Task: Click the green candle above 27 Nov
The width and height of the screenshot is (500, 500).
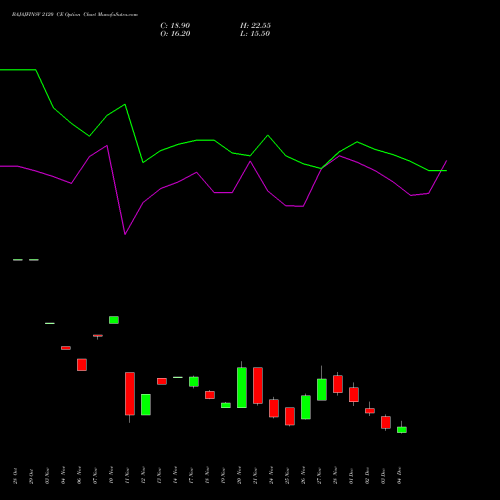Action: 322,390
